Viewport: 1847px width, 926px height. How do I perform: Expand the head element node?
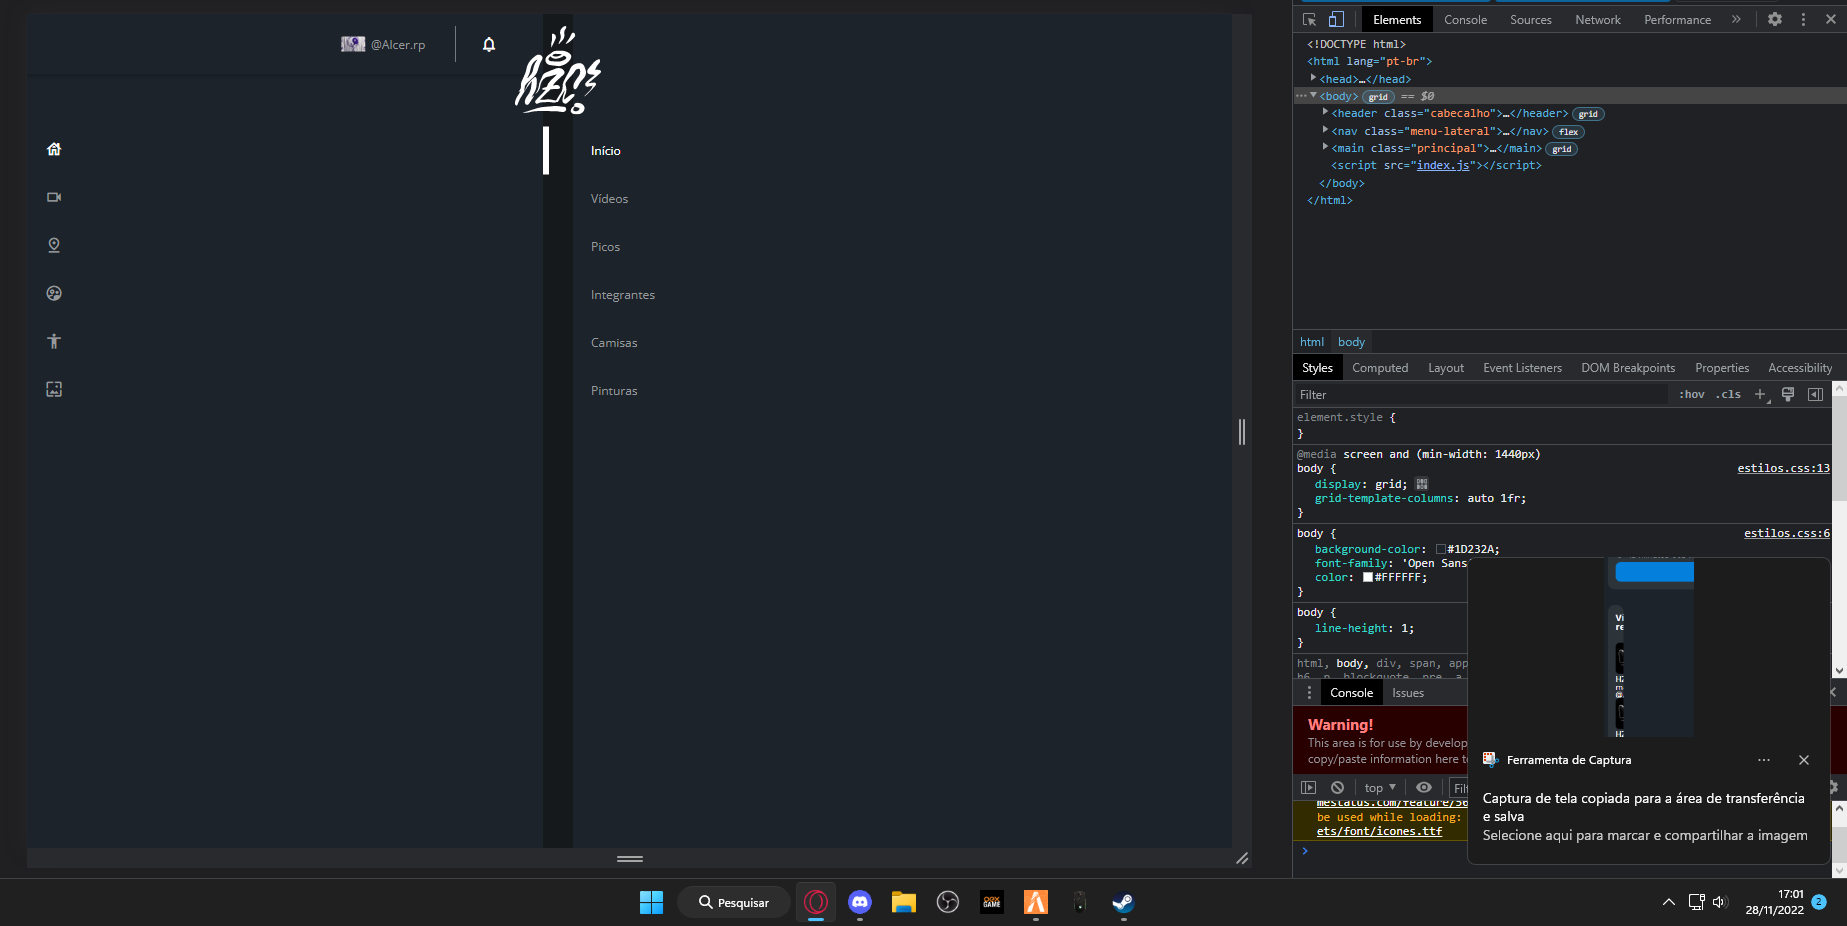(1313, 78)
